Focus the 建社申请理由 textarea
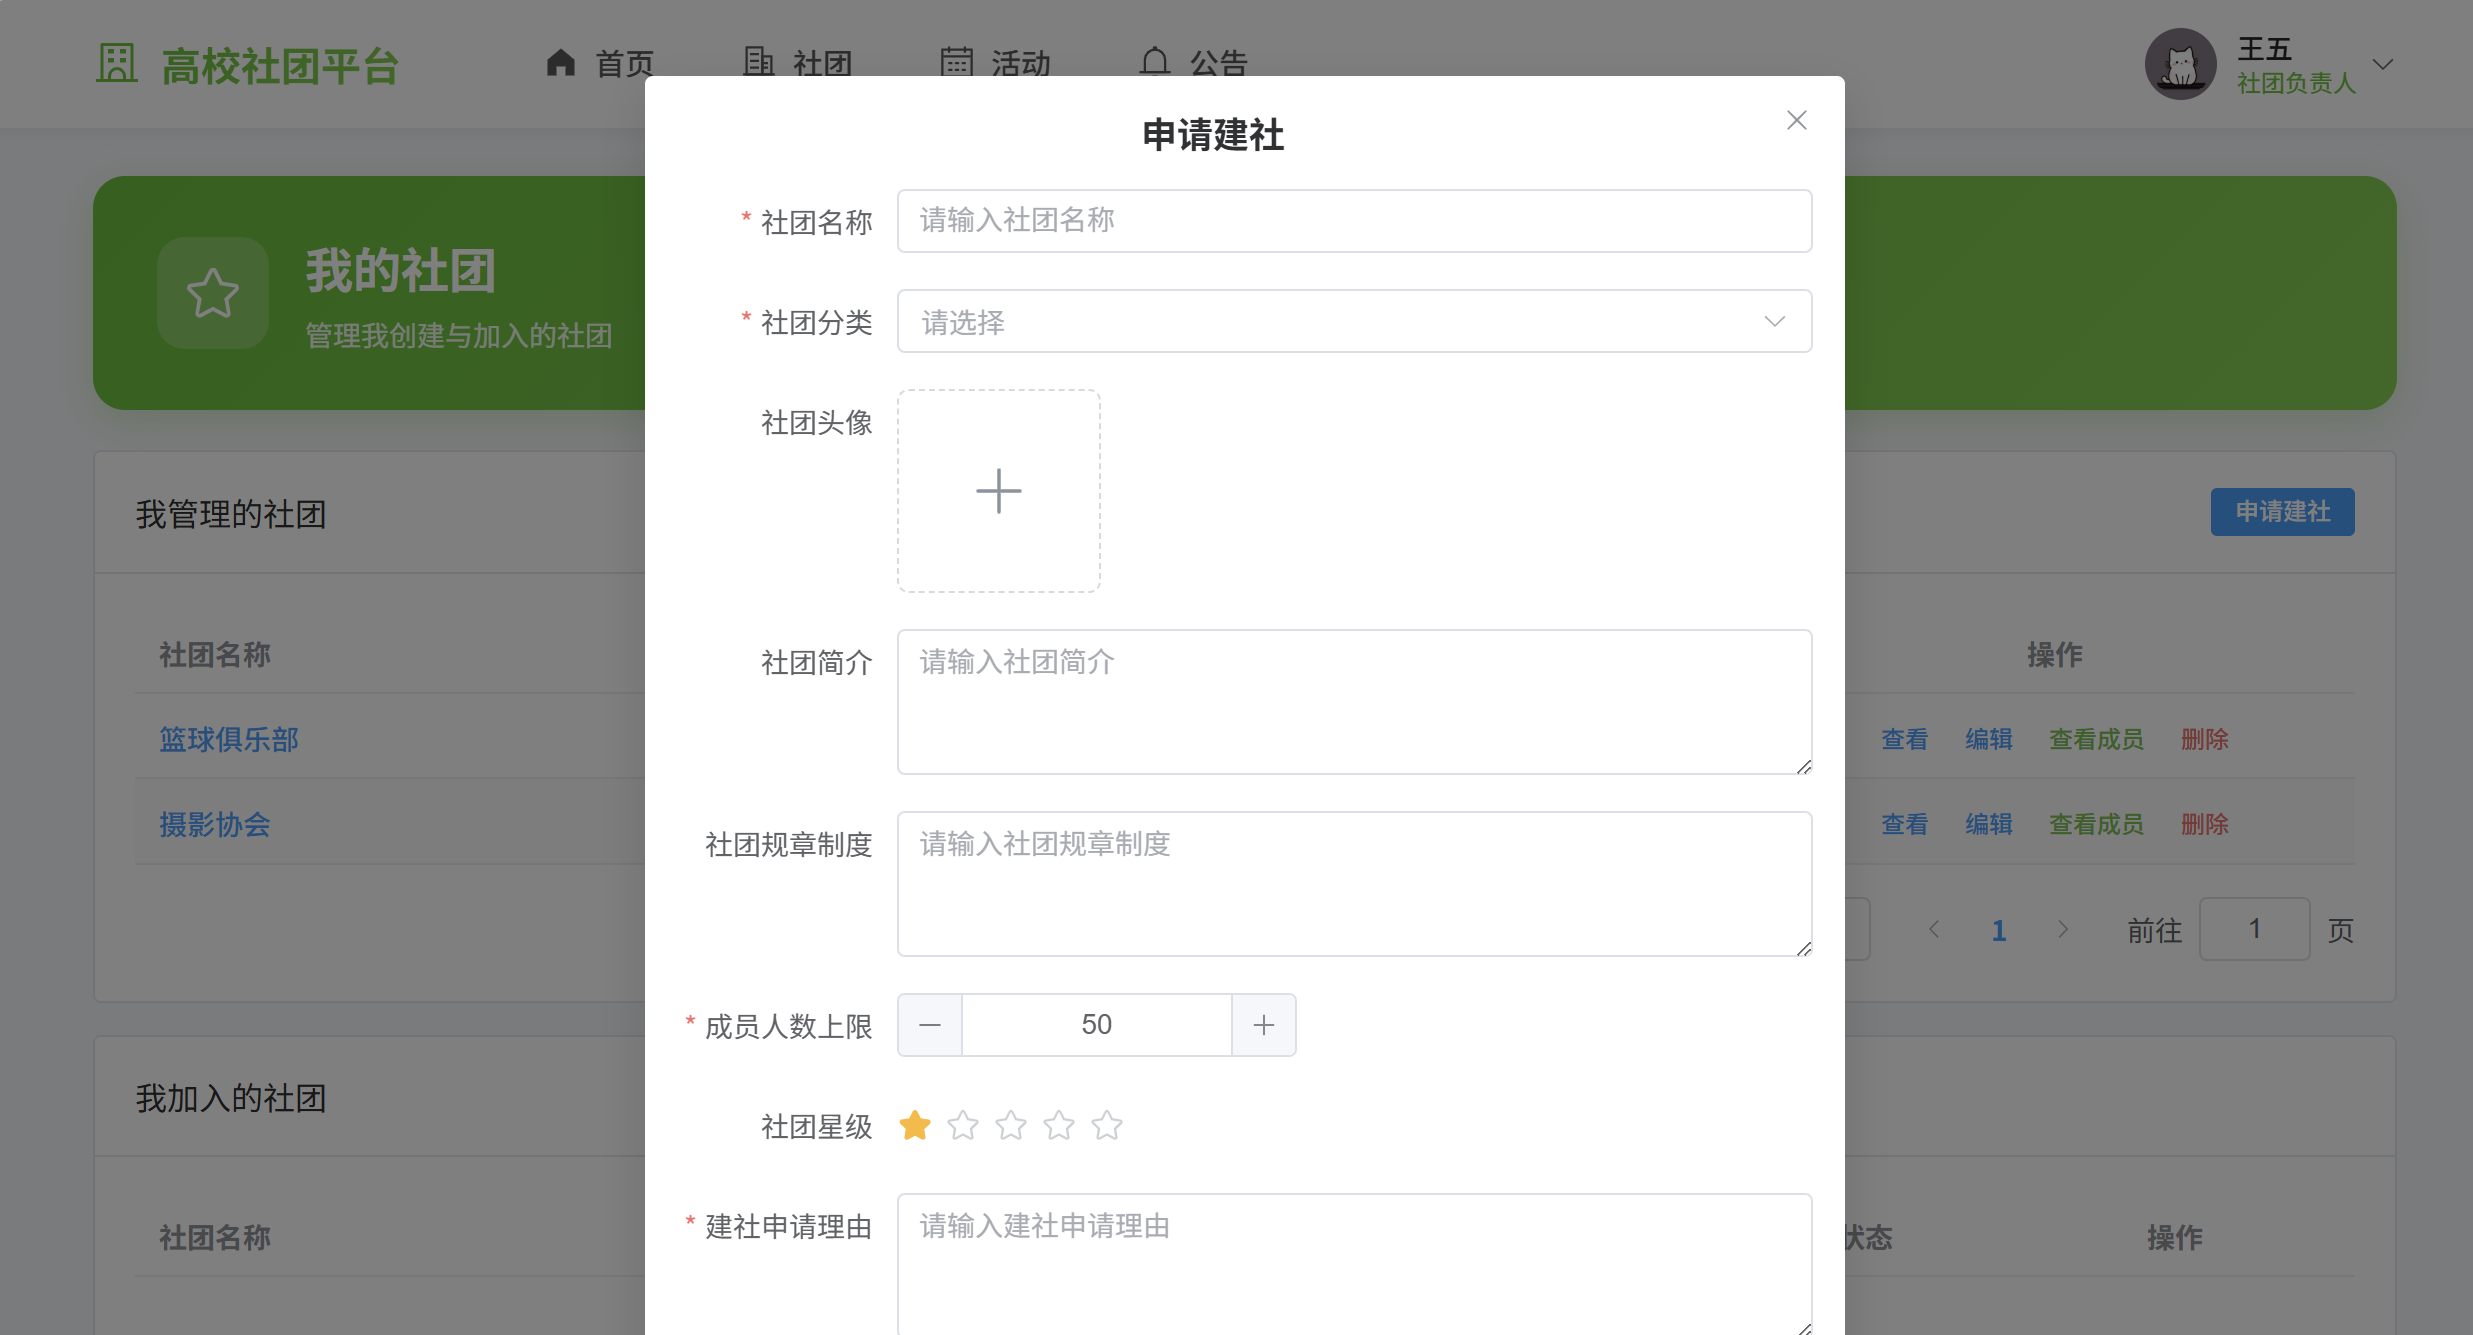 1354,1264
